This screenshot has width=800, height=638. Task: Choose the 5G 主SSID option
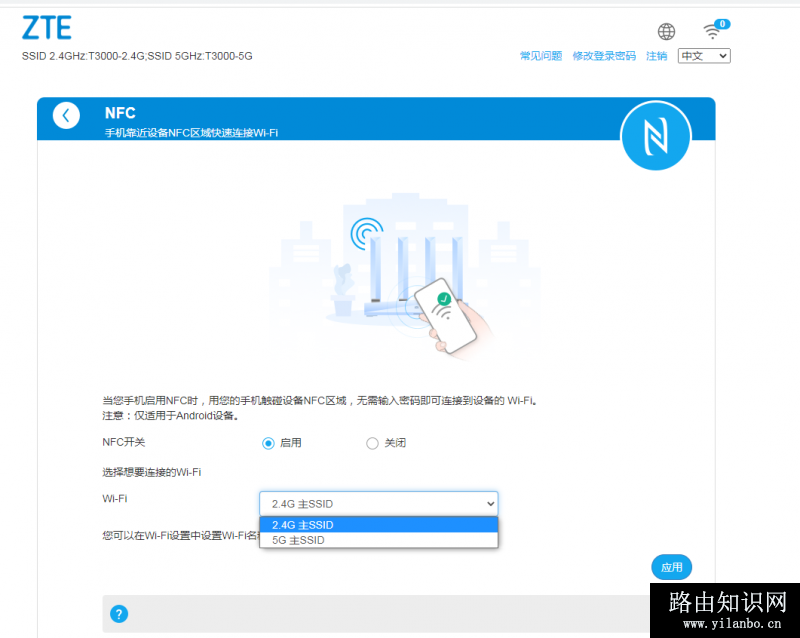coord(379,540)
